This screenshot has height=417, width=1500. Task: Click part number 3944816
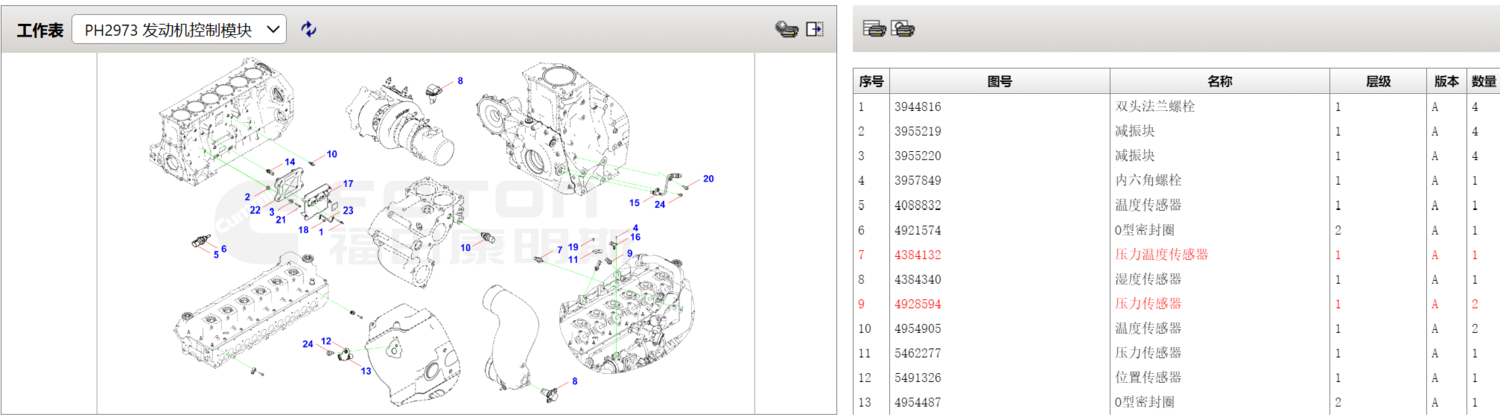[x=918, y=107]
